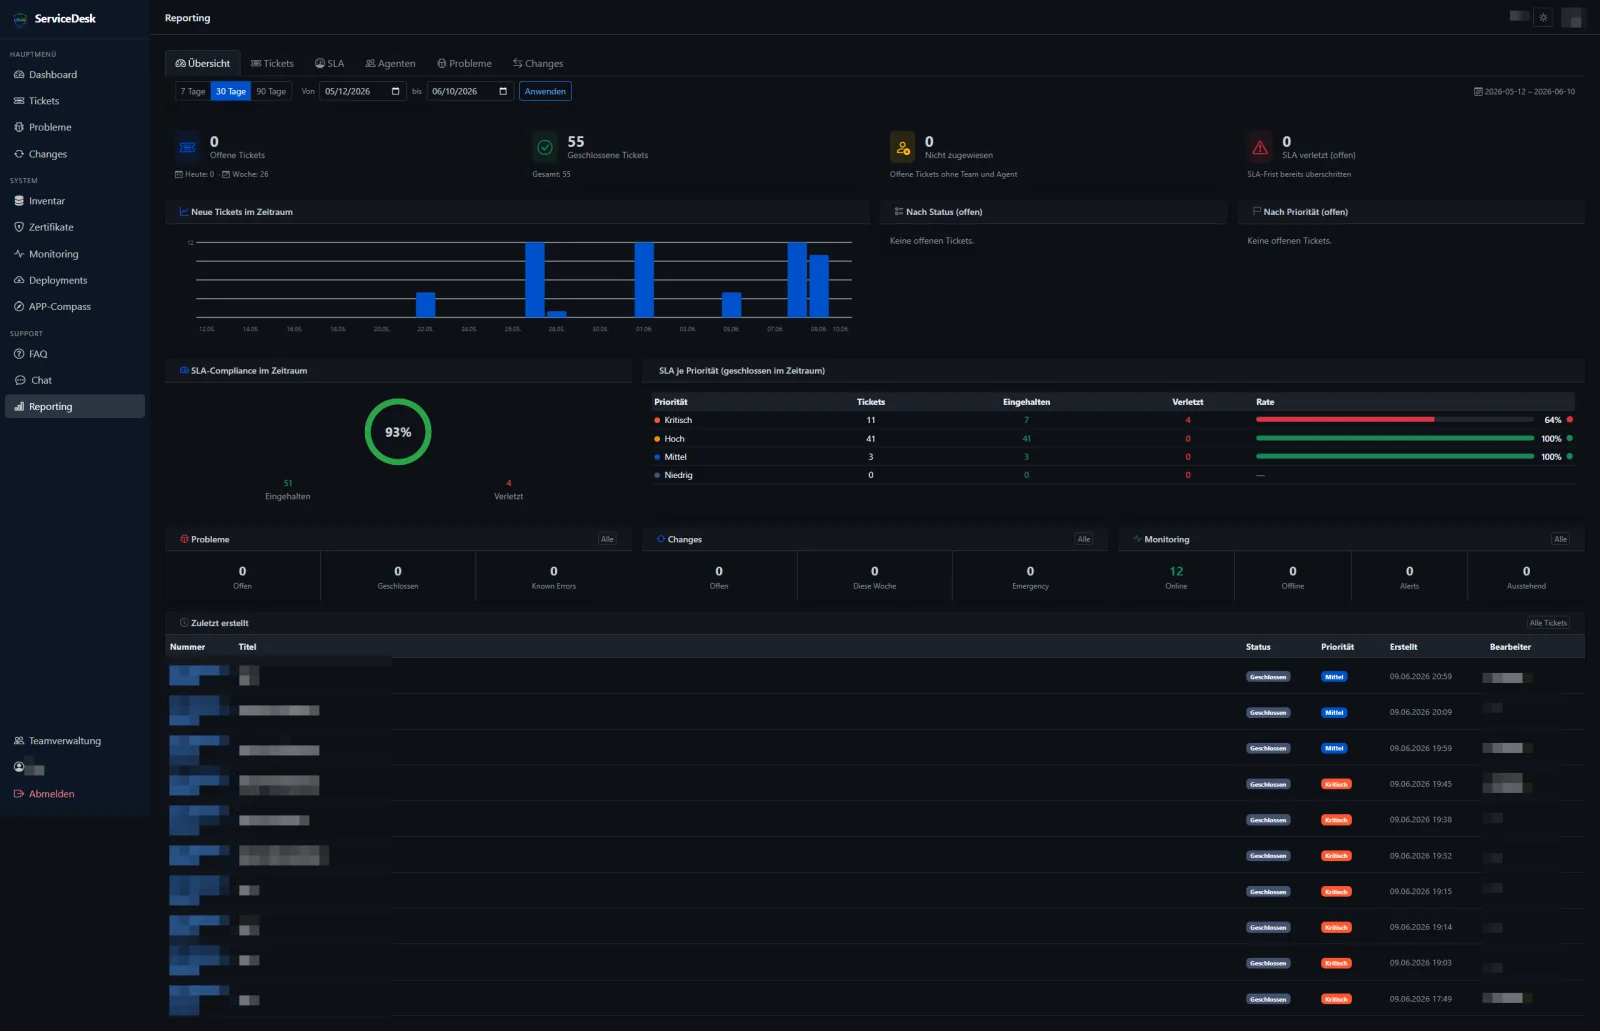Click the Geschlossene Tickets checkmark icon

click(x=545, y=147)
